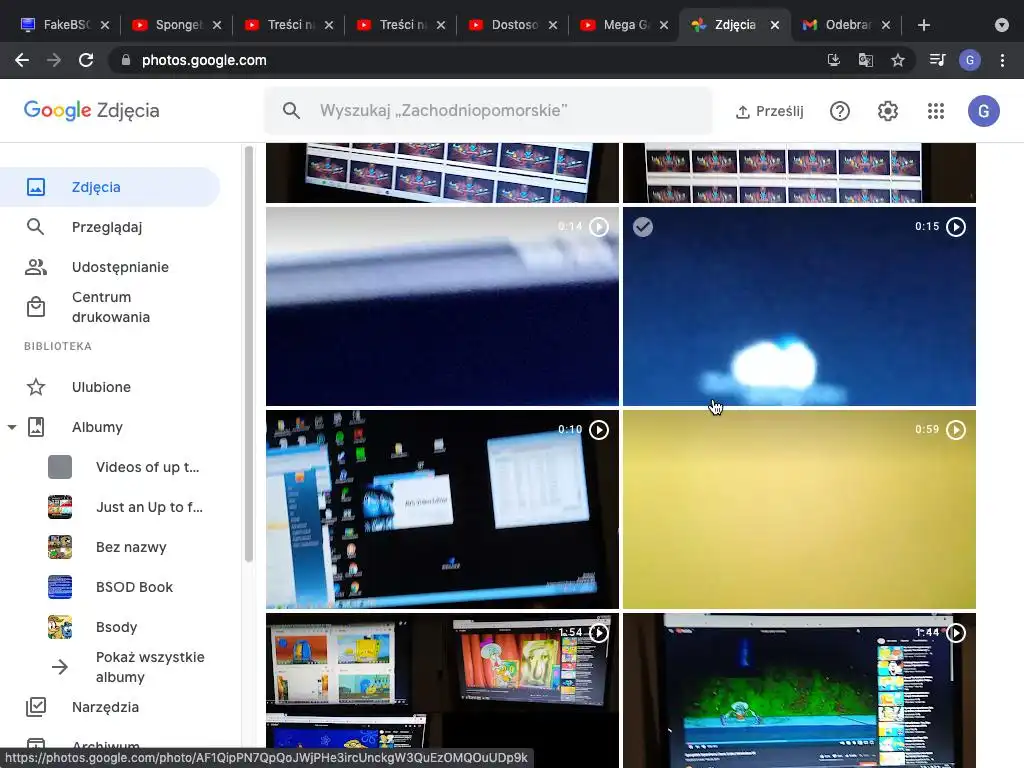Image resolution: width=1024 pixels, height=768 pixels.
Task: Switch to the FakeBSOD browser tab
Action: pos(64,25)
